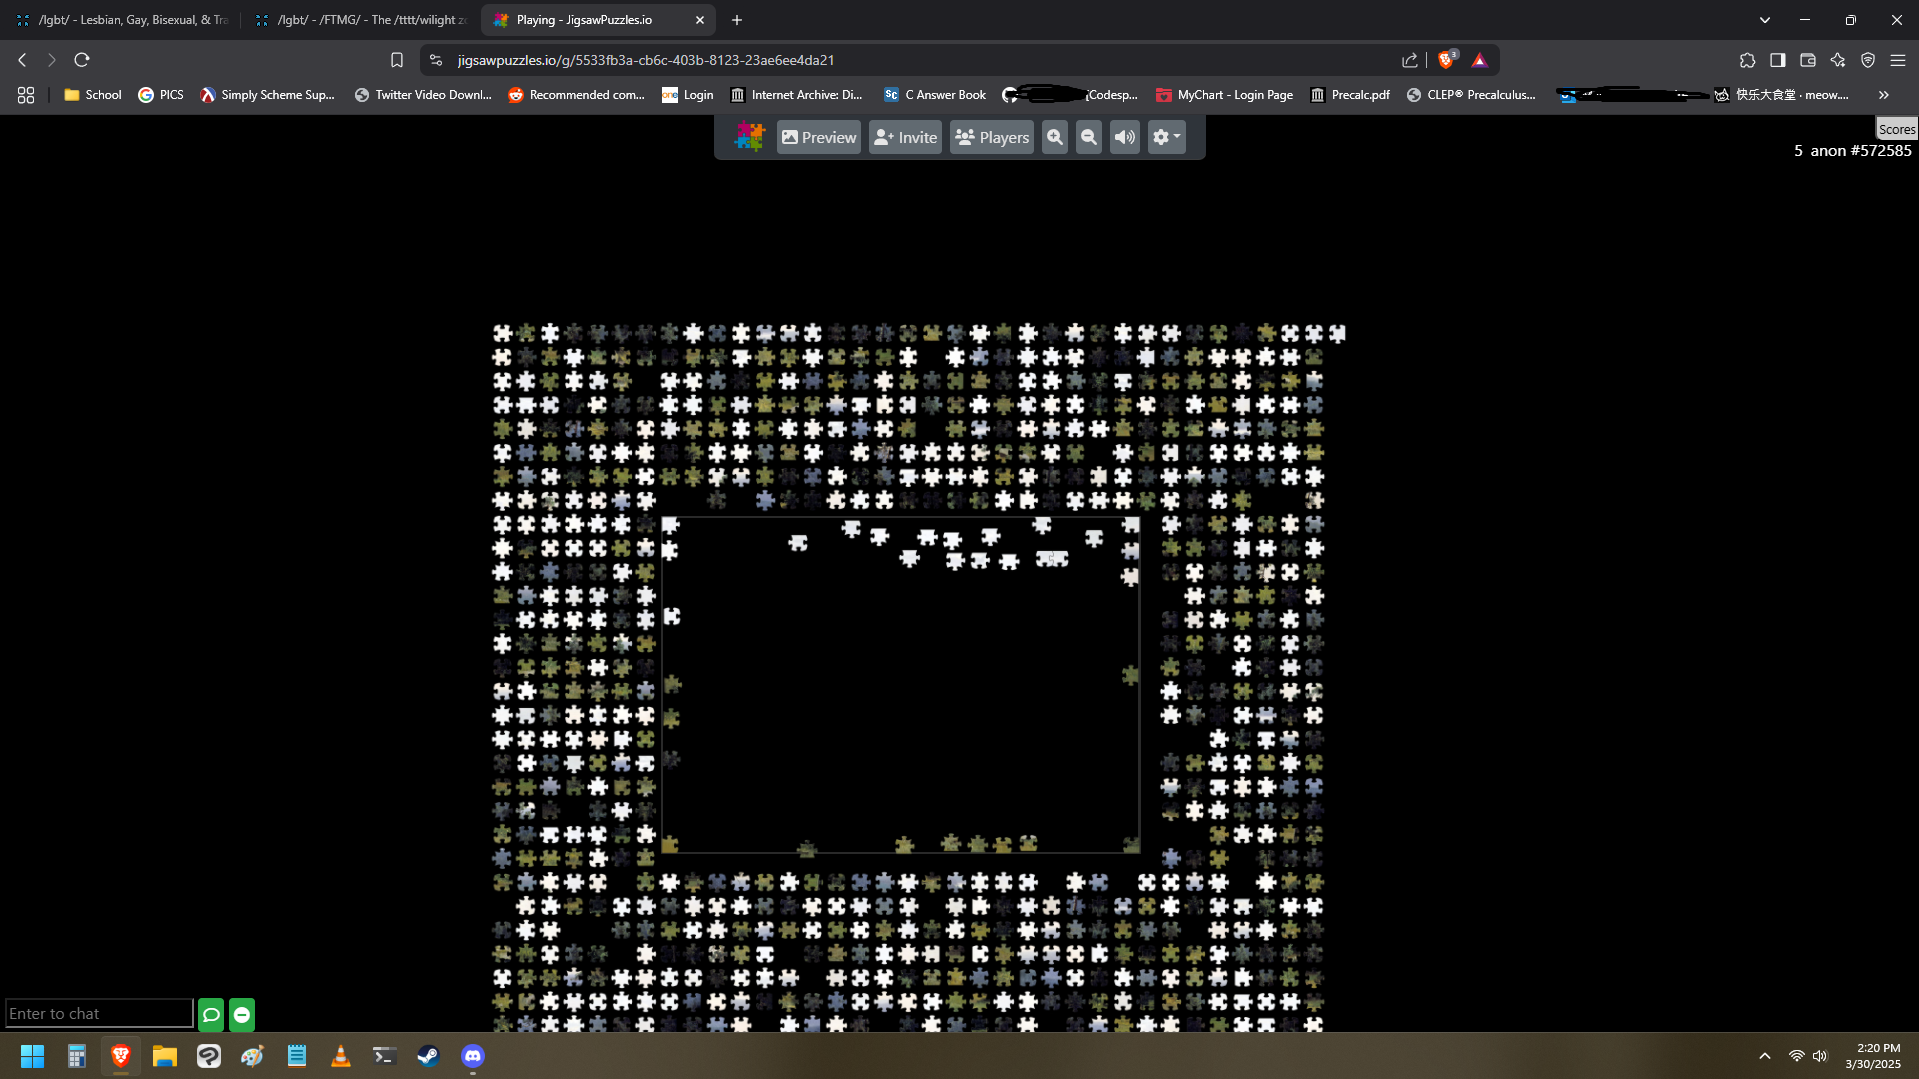The image size is (1919, 1079).
Task: Open Terminal from the taskbar
Action: (385, 1056)
